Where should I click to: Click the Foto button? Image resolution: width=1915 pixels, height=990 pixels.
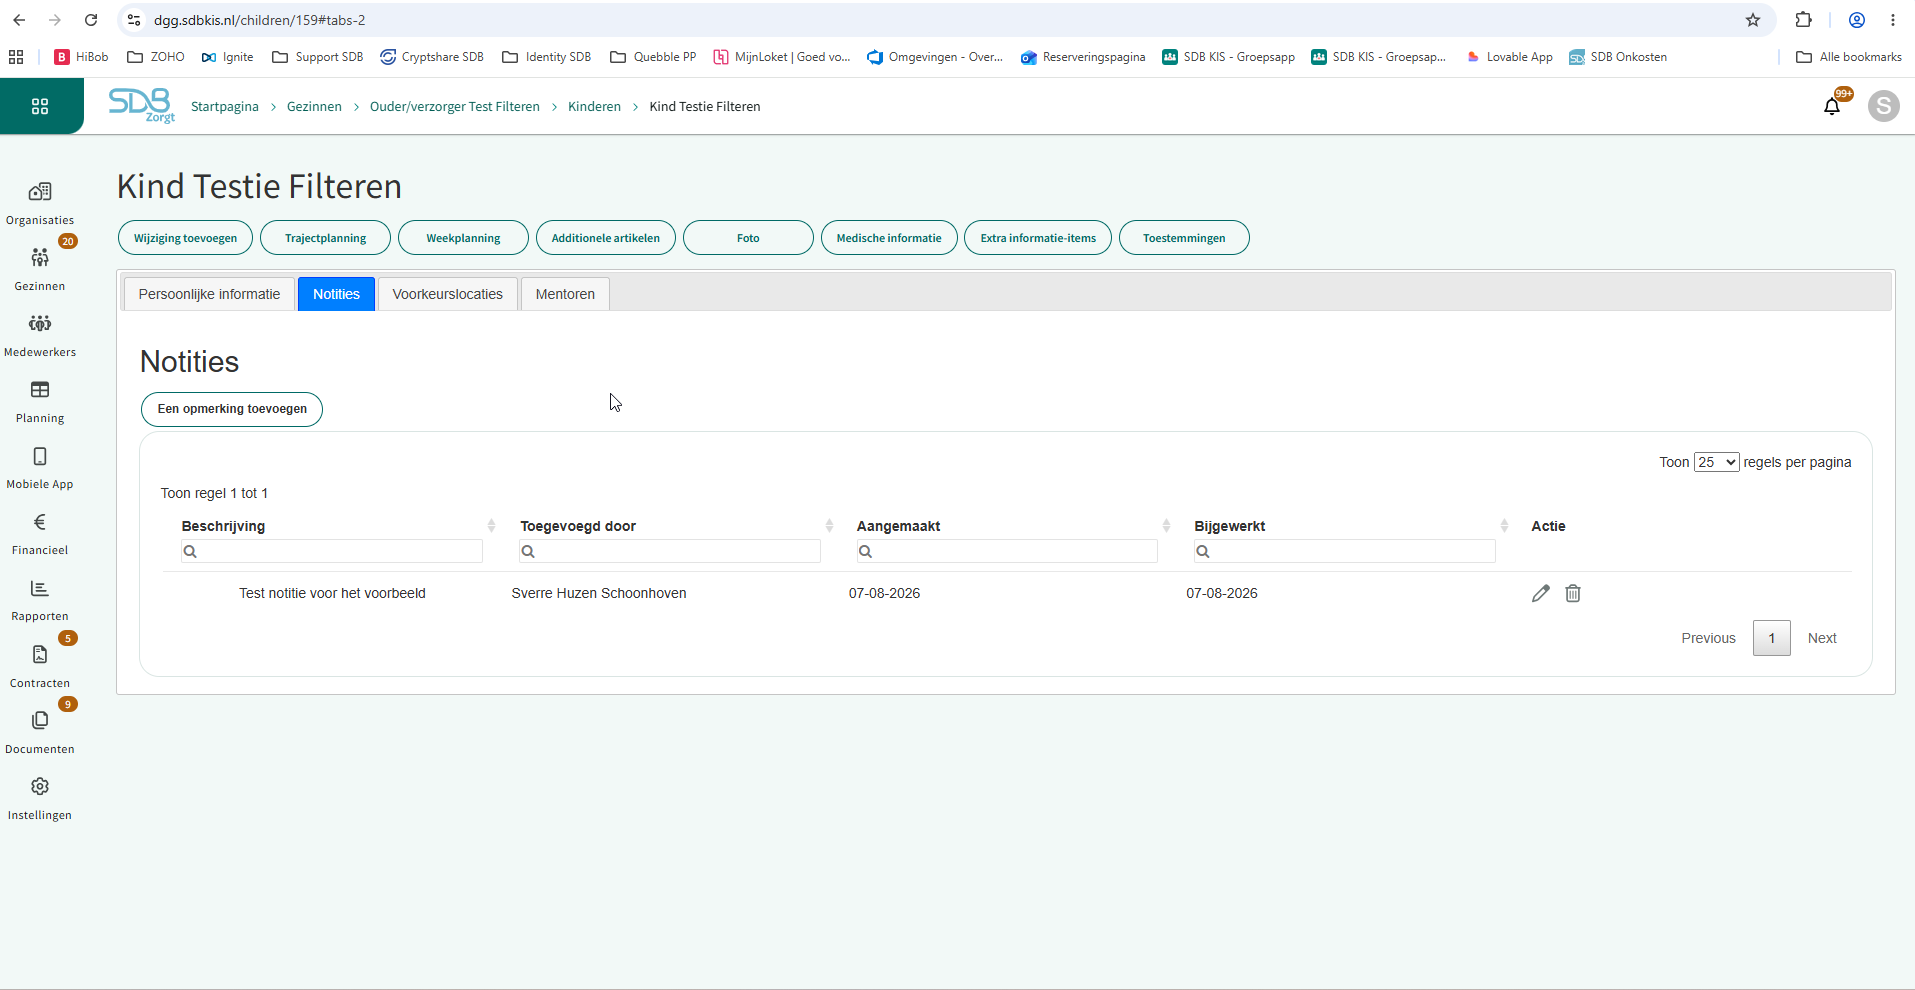pos(748,238)
